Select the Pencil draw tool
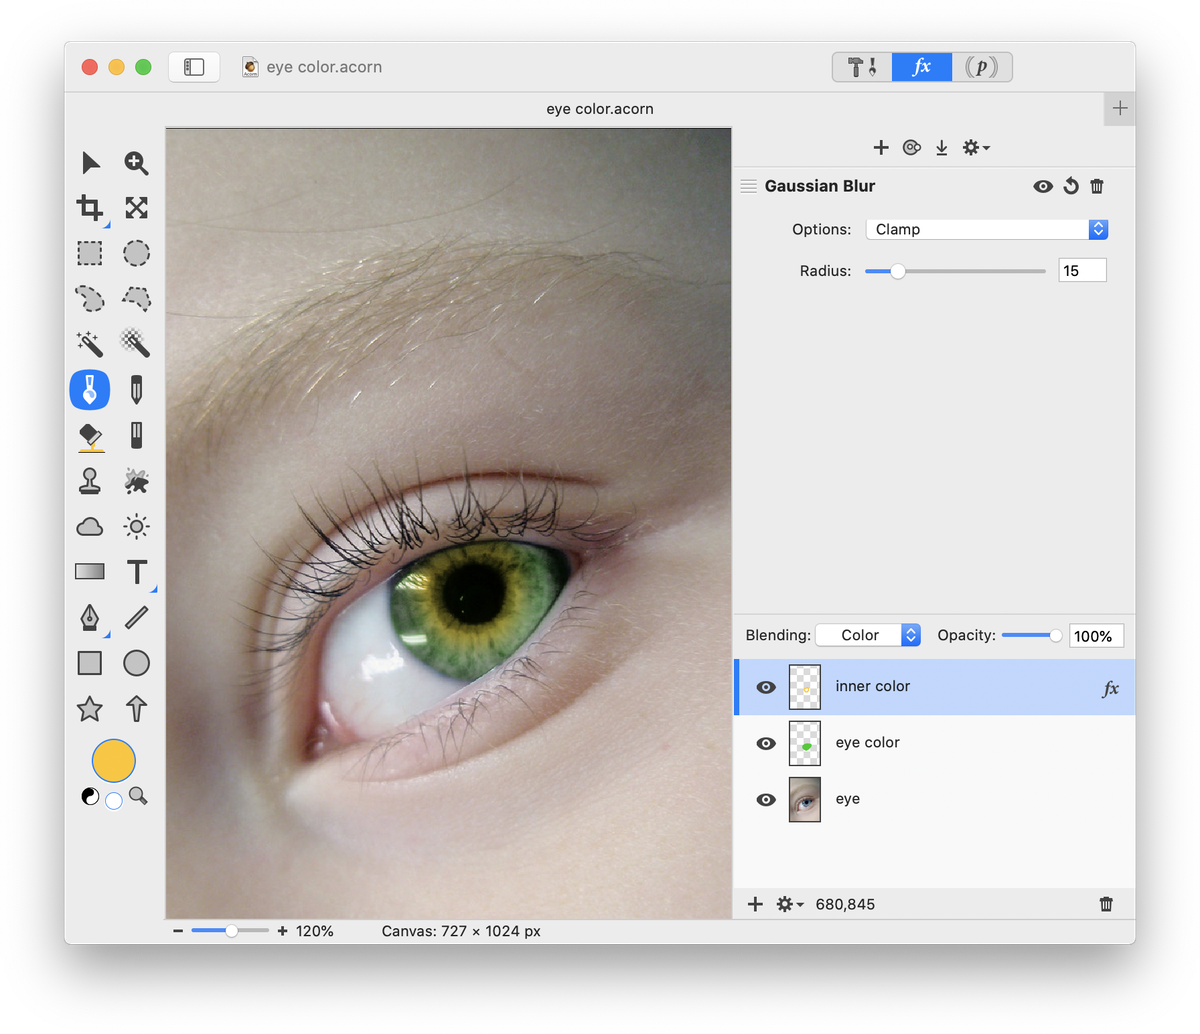This screenshot has height=1034, width=1200. click(136, 390)
